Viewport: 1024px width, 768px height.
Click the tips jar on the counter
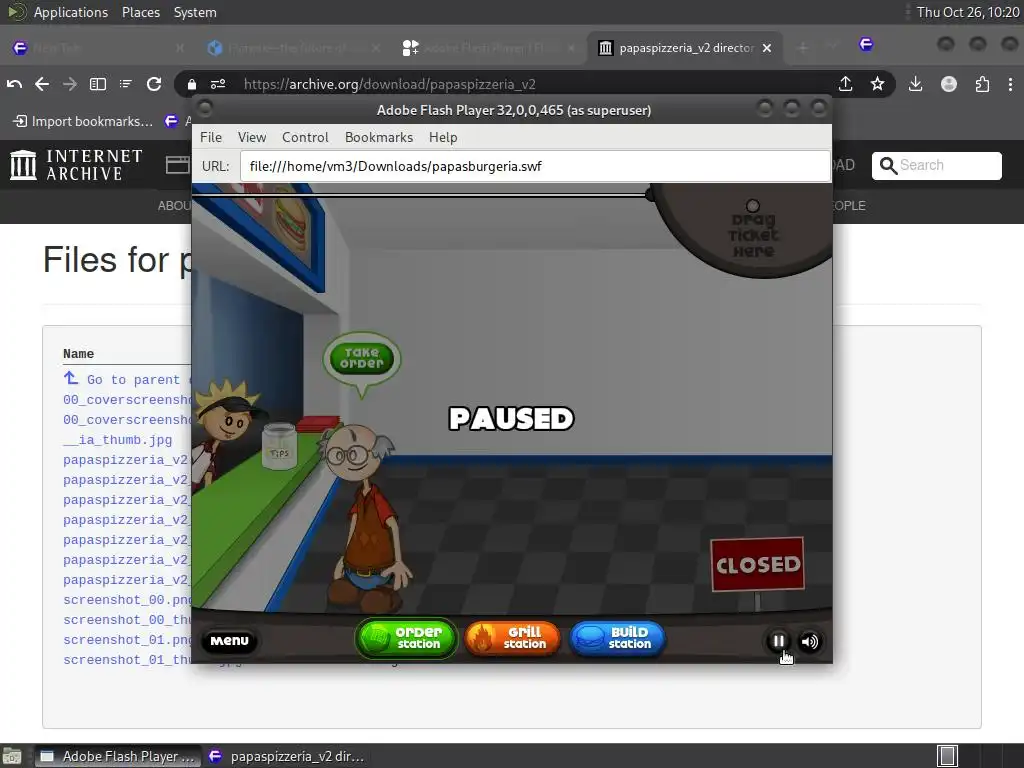[x=280, y=445]
